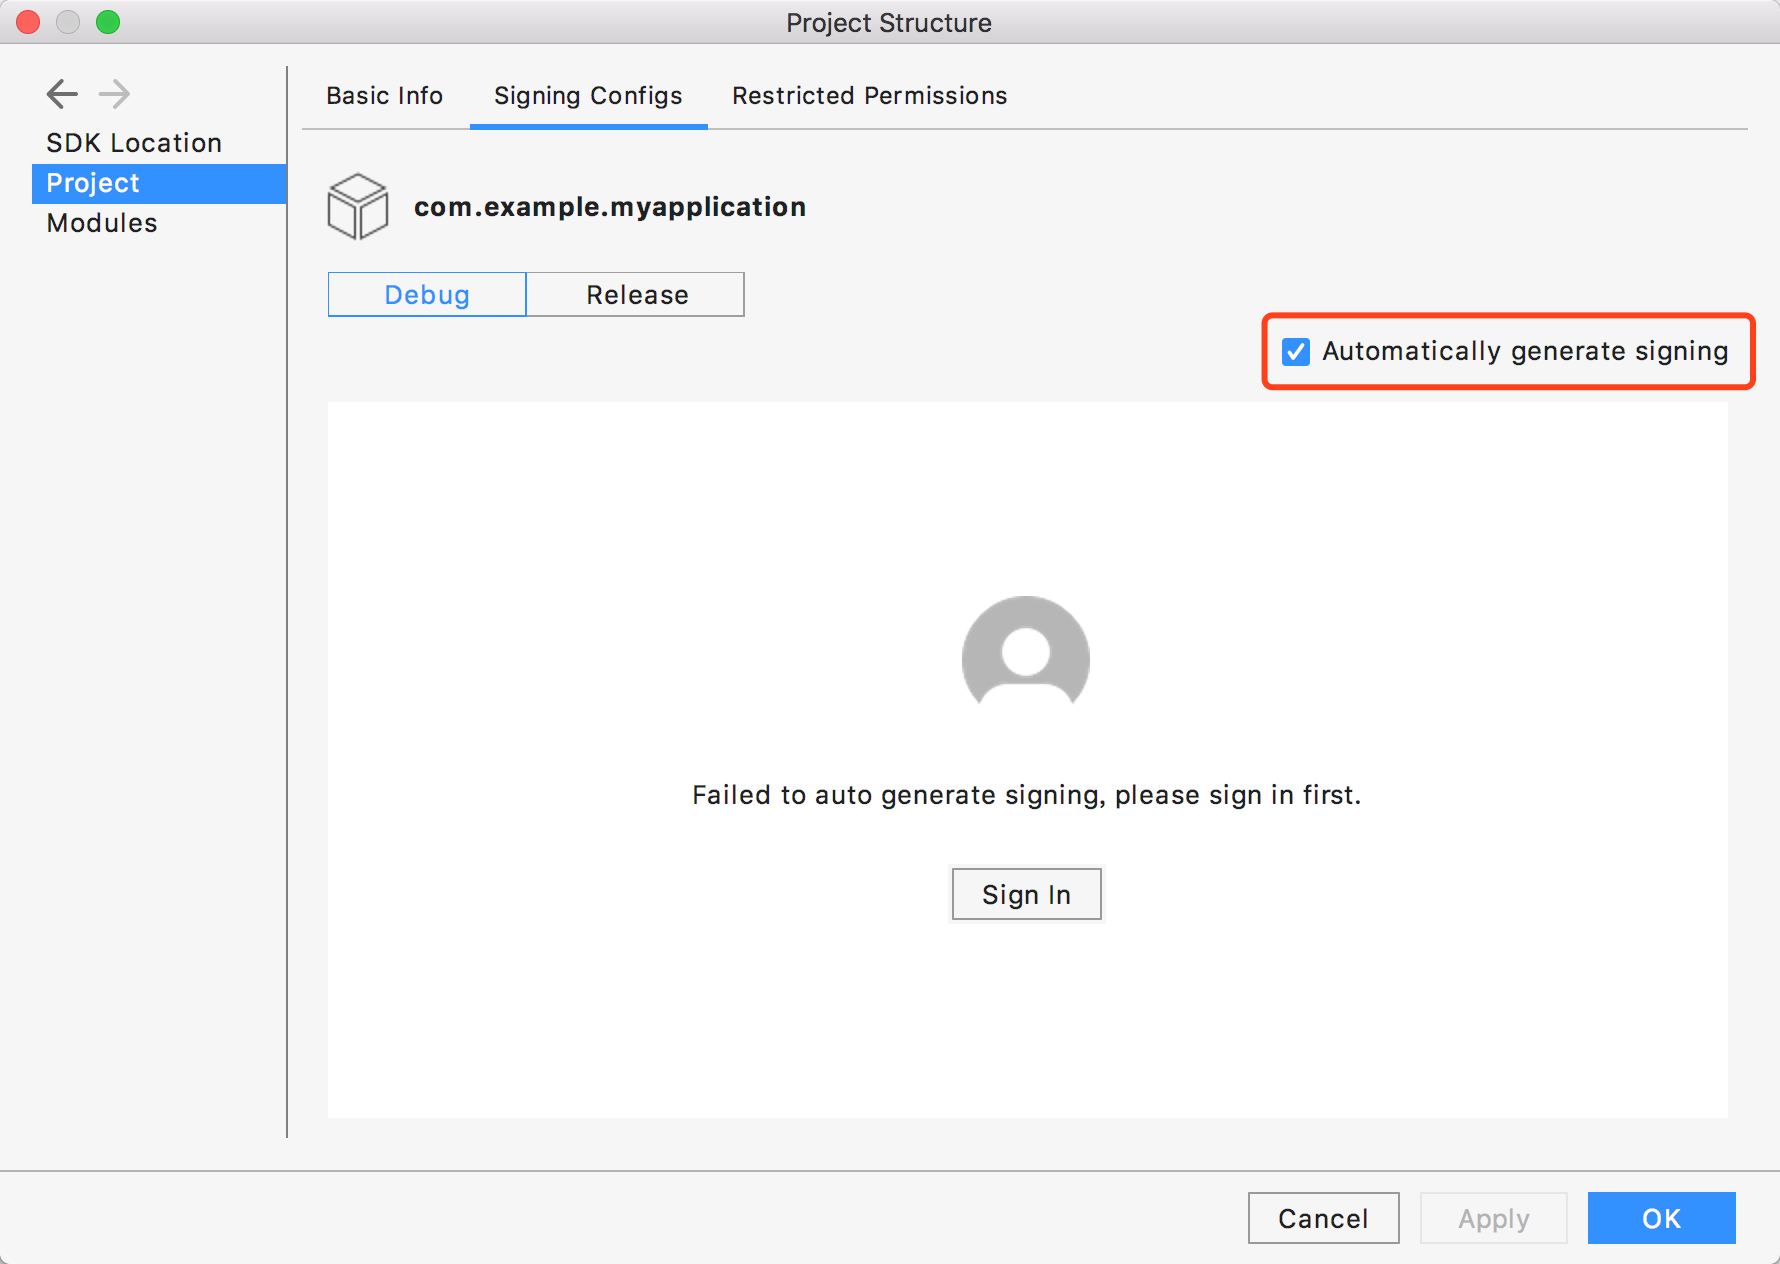Confirm with the OK button

point(1661,1218)
